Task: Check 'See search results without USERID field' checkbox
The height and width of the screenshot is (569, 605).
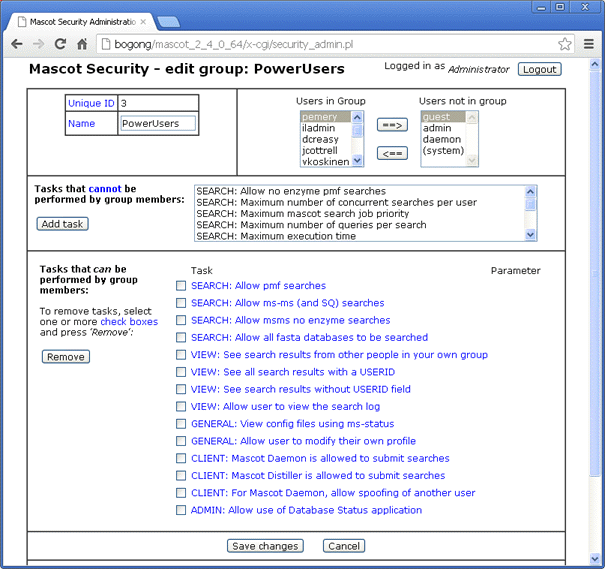Action: pyautogui.click(x=181, y=389)
